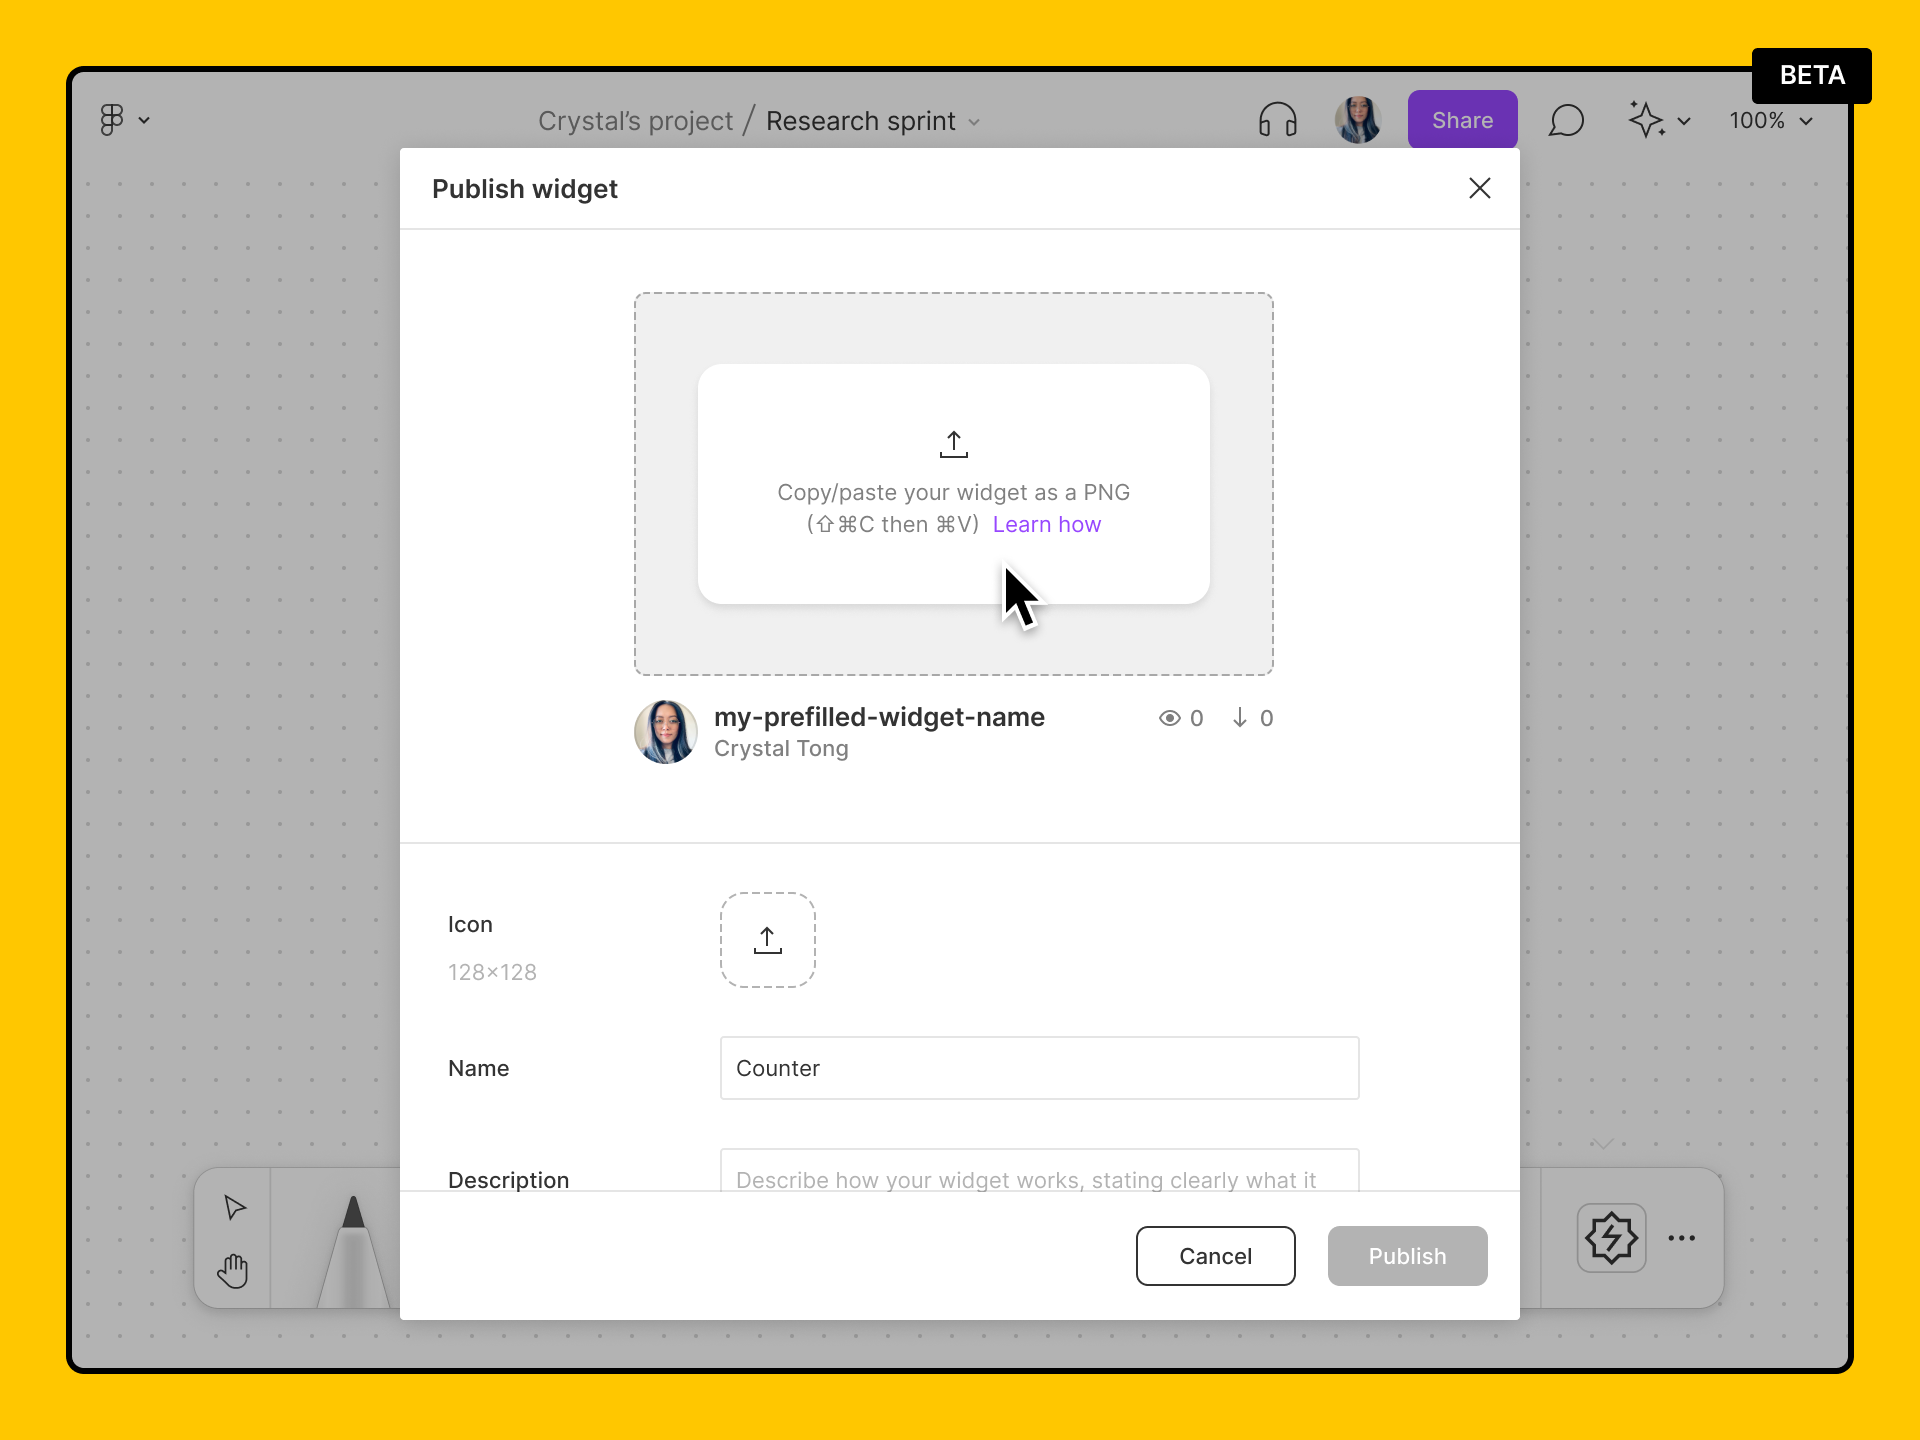Select the arrow Move tool in toolbar
The image size is (1920, 1440).
click(235, 1208)
